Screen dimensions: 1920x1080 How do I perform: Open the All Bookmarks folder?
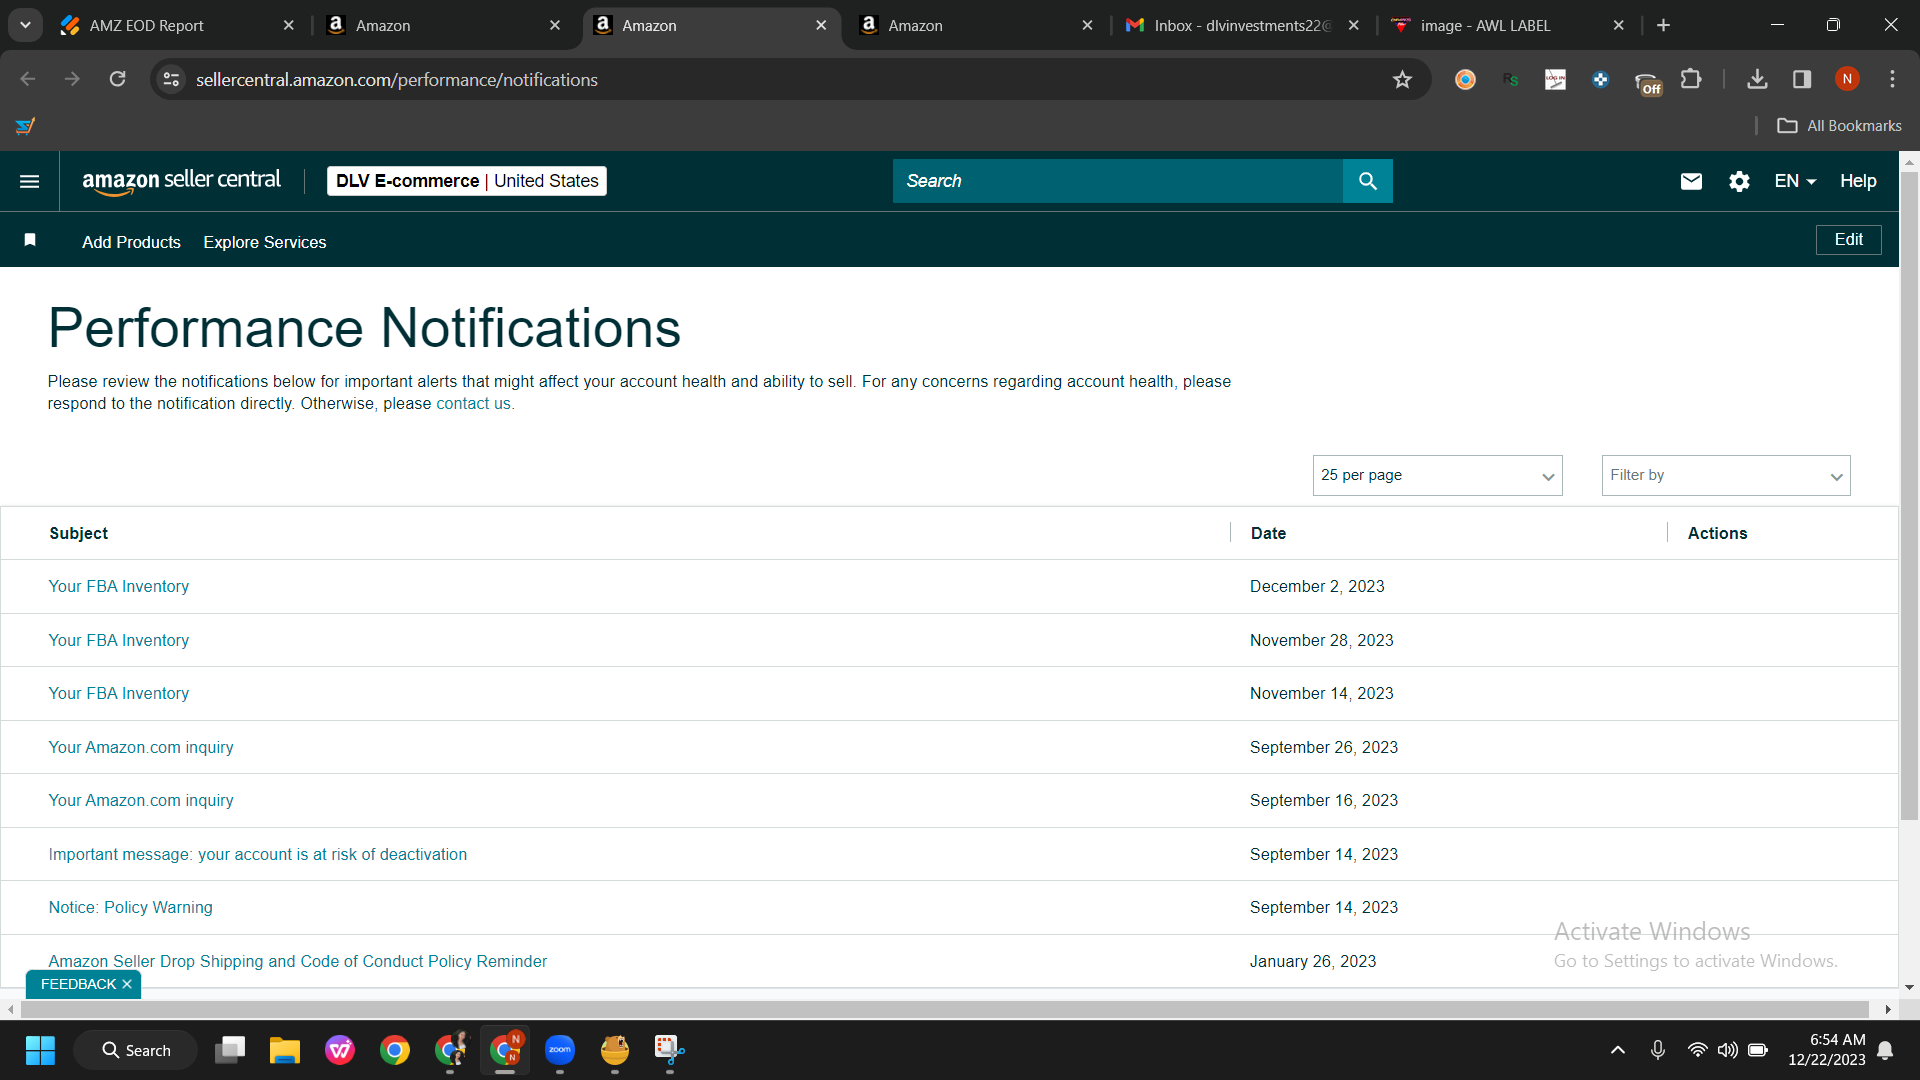[1839, 126]
